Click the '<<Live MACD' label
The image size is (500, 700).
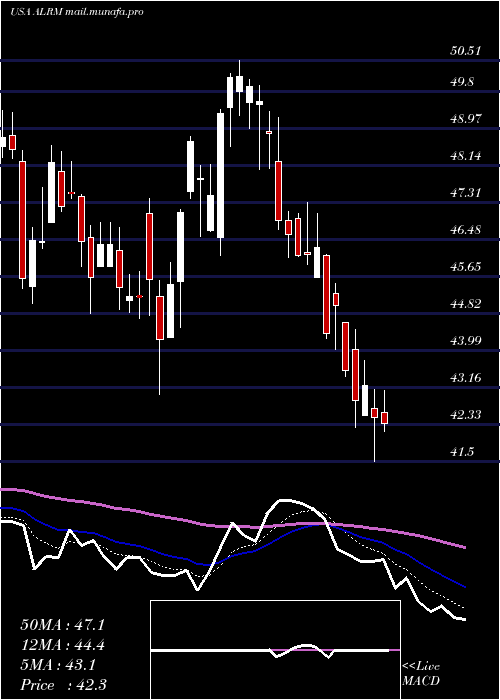[x=421, y=674]
